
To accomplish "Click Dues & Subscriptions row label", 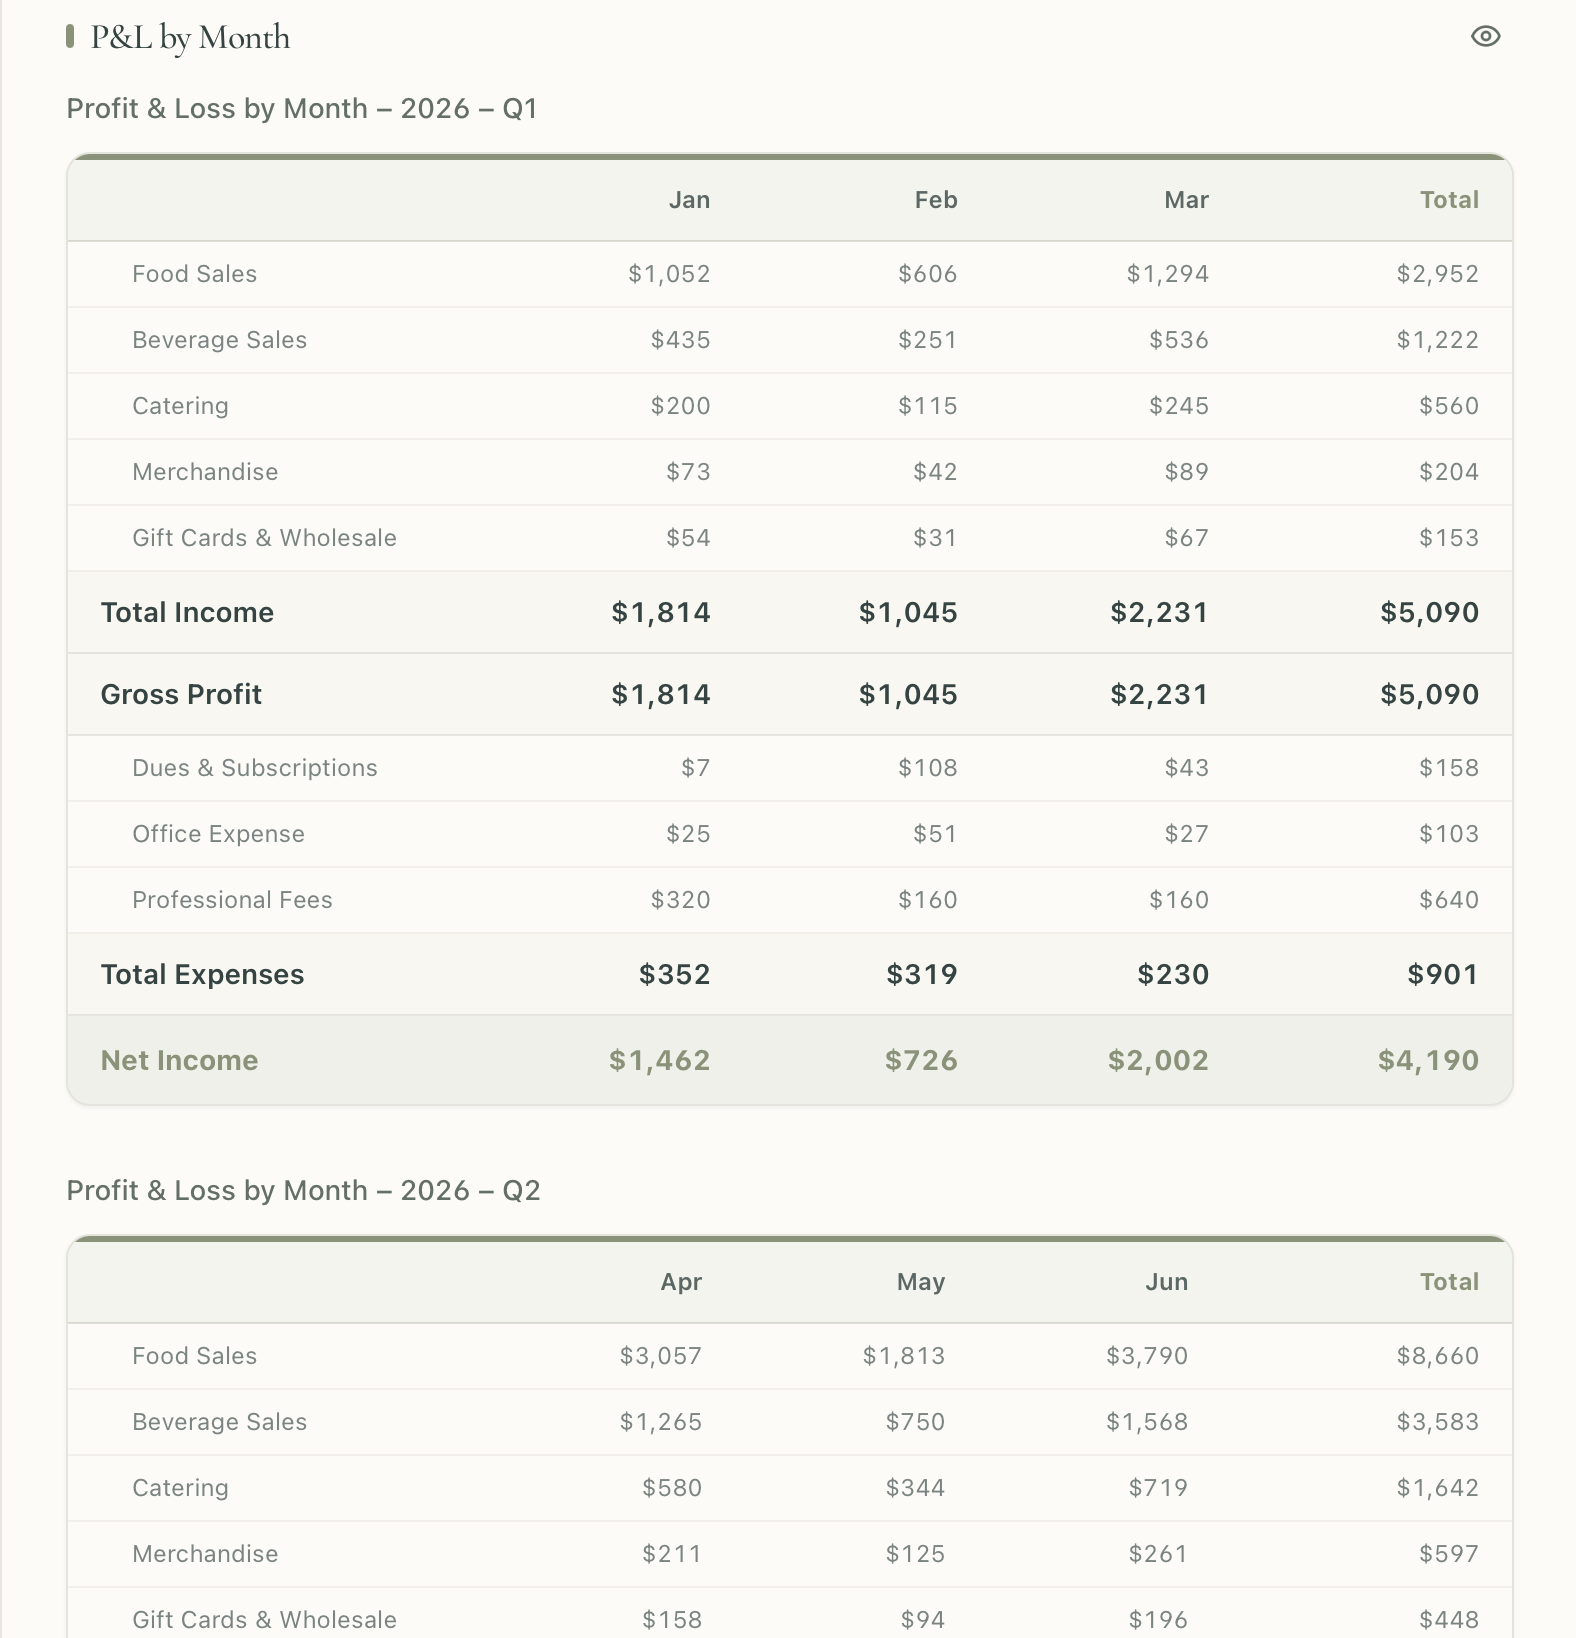I will (x=255, y=768).
